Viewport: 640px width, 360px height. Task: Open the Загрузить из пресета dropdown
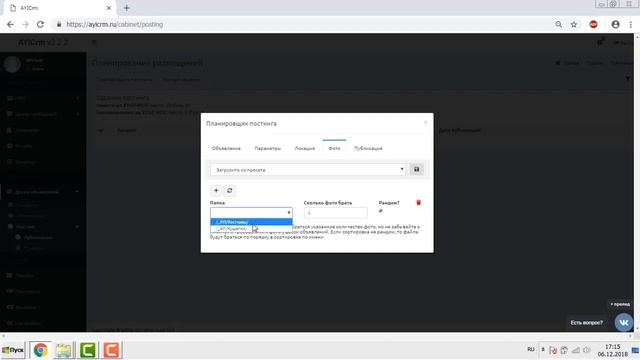pyautogui.click(x=308, y=169)
